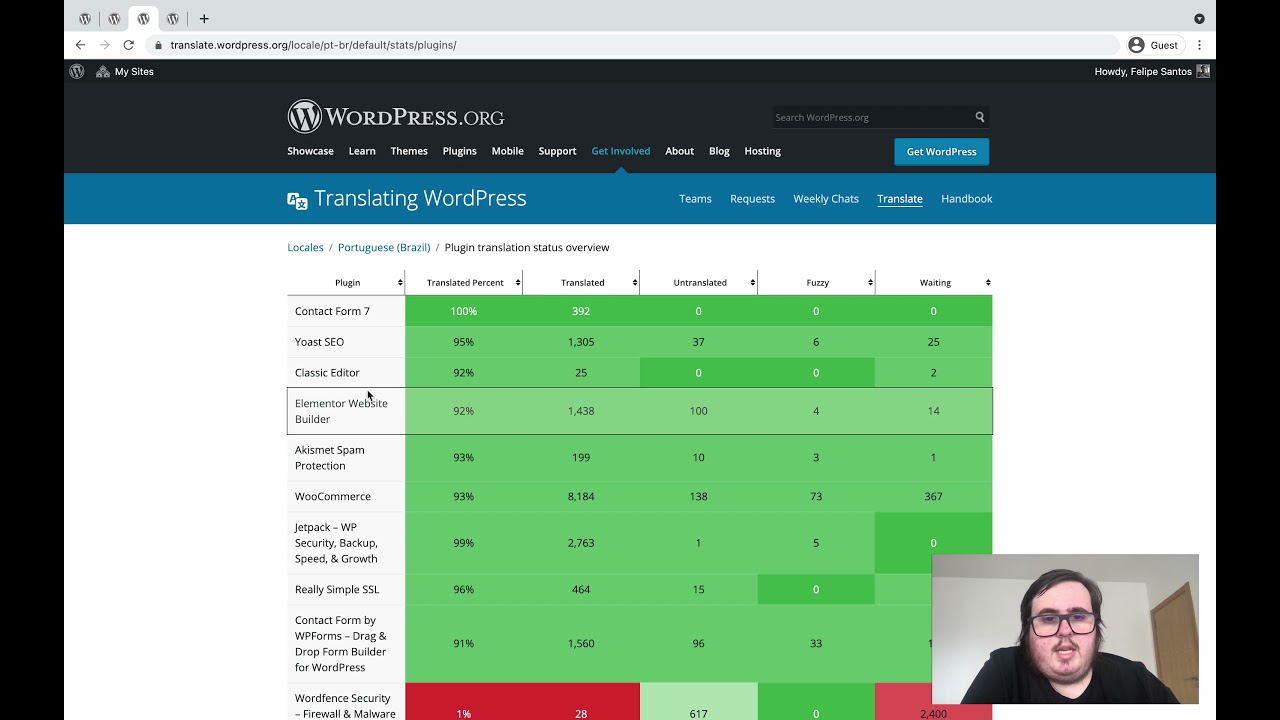The height and width of the screenshot is (720, 1280).
Task: Open the Requests link
Action: click(x=752, y=199)
